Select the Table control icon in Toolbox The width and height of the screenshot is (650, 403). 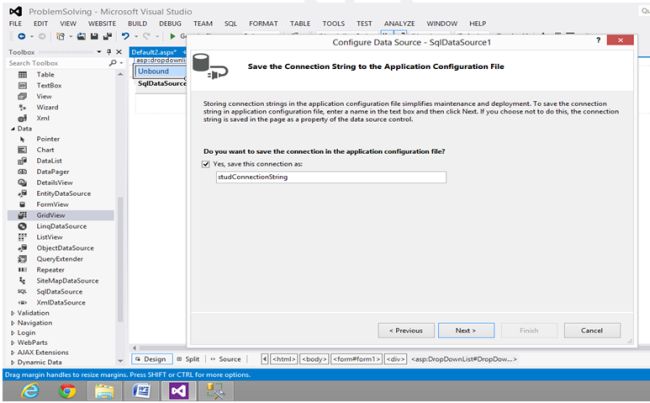tap(22, 75)
